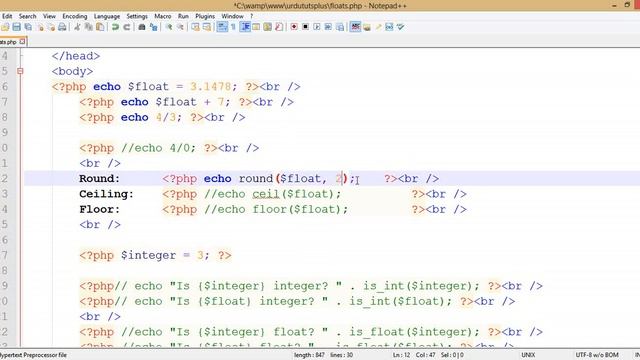Open the Search menu
The width and height of the screenshot is (640, 360).
(x=27, y=16)
